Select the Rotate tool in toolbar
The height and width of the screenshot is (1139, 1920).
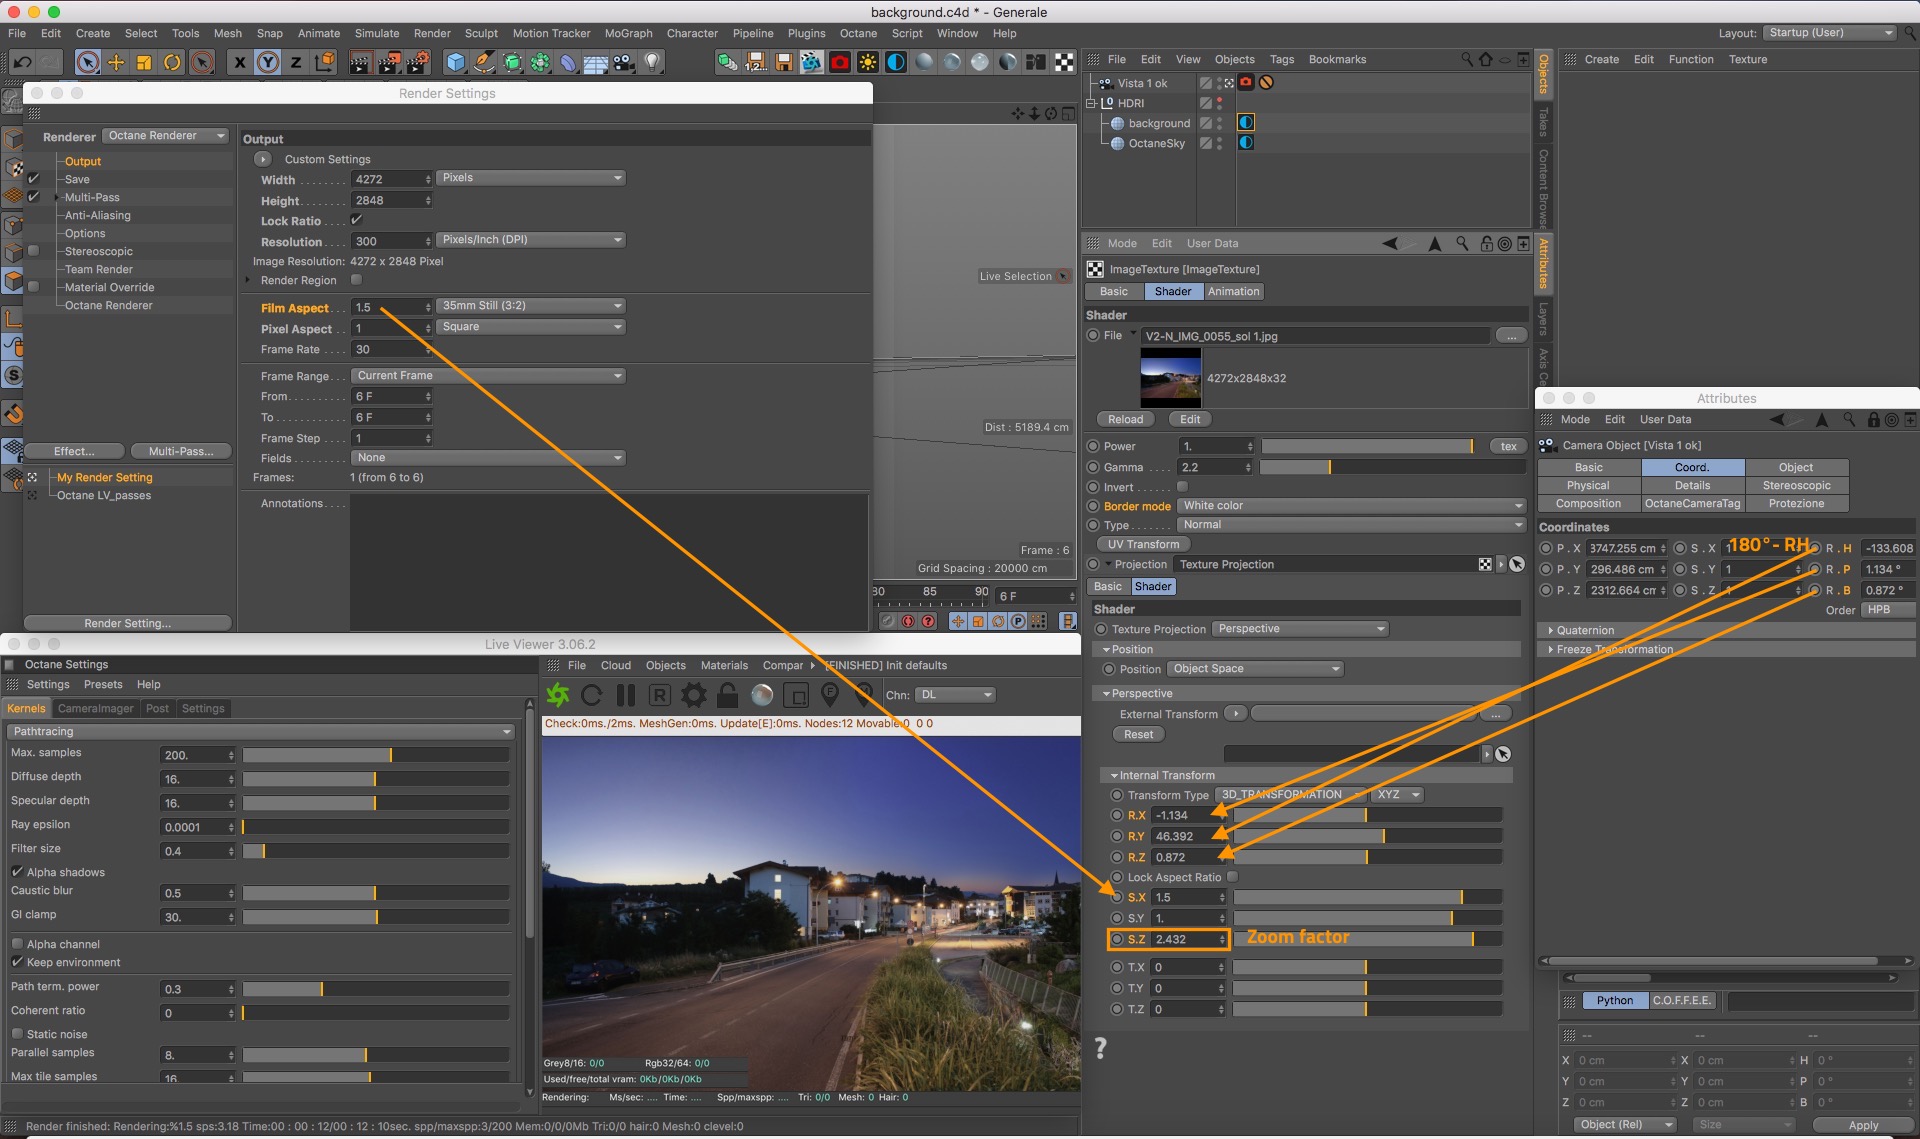click(x=172, y=62)
